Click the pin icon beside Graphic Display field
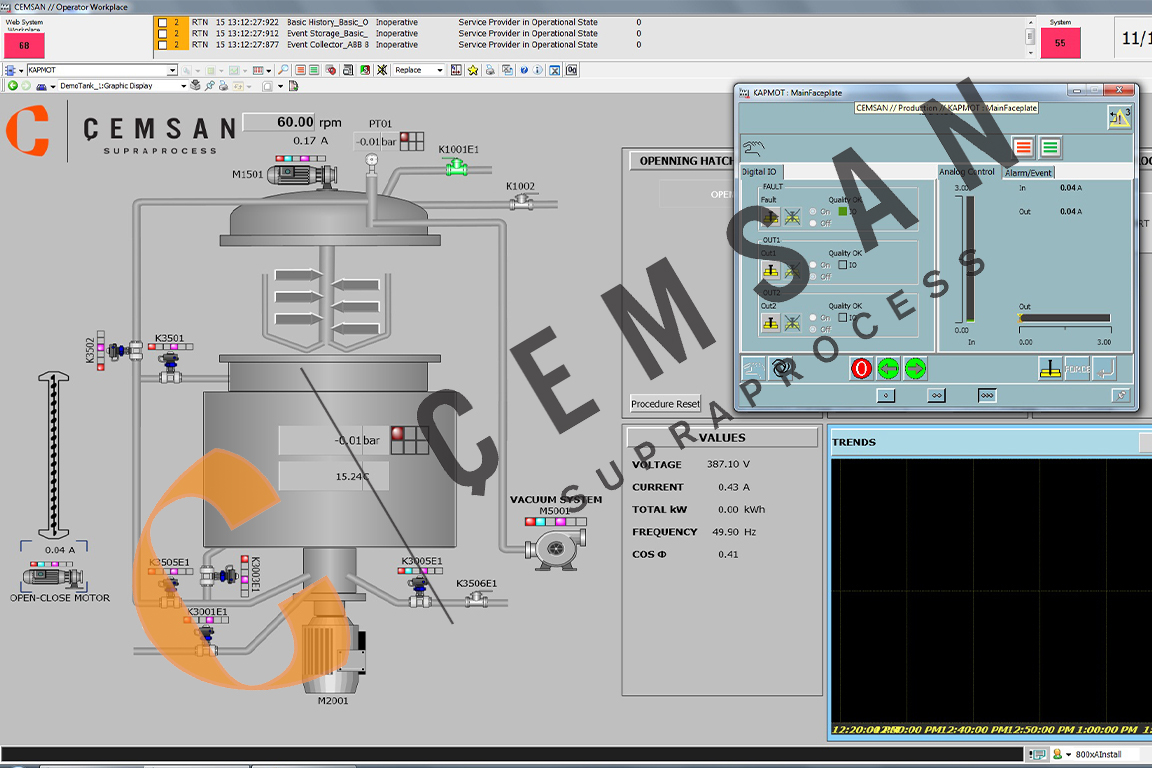The image size is (1152, 768). (210, 86)
